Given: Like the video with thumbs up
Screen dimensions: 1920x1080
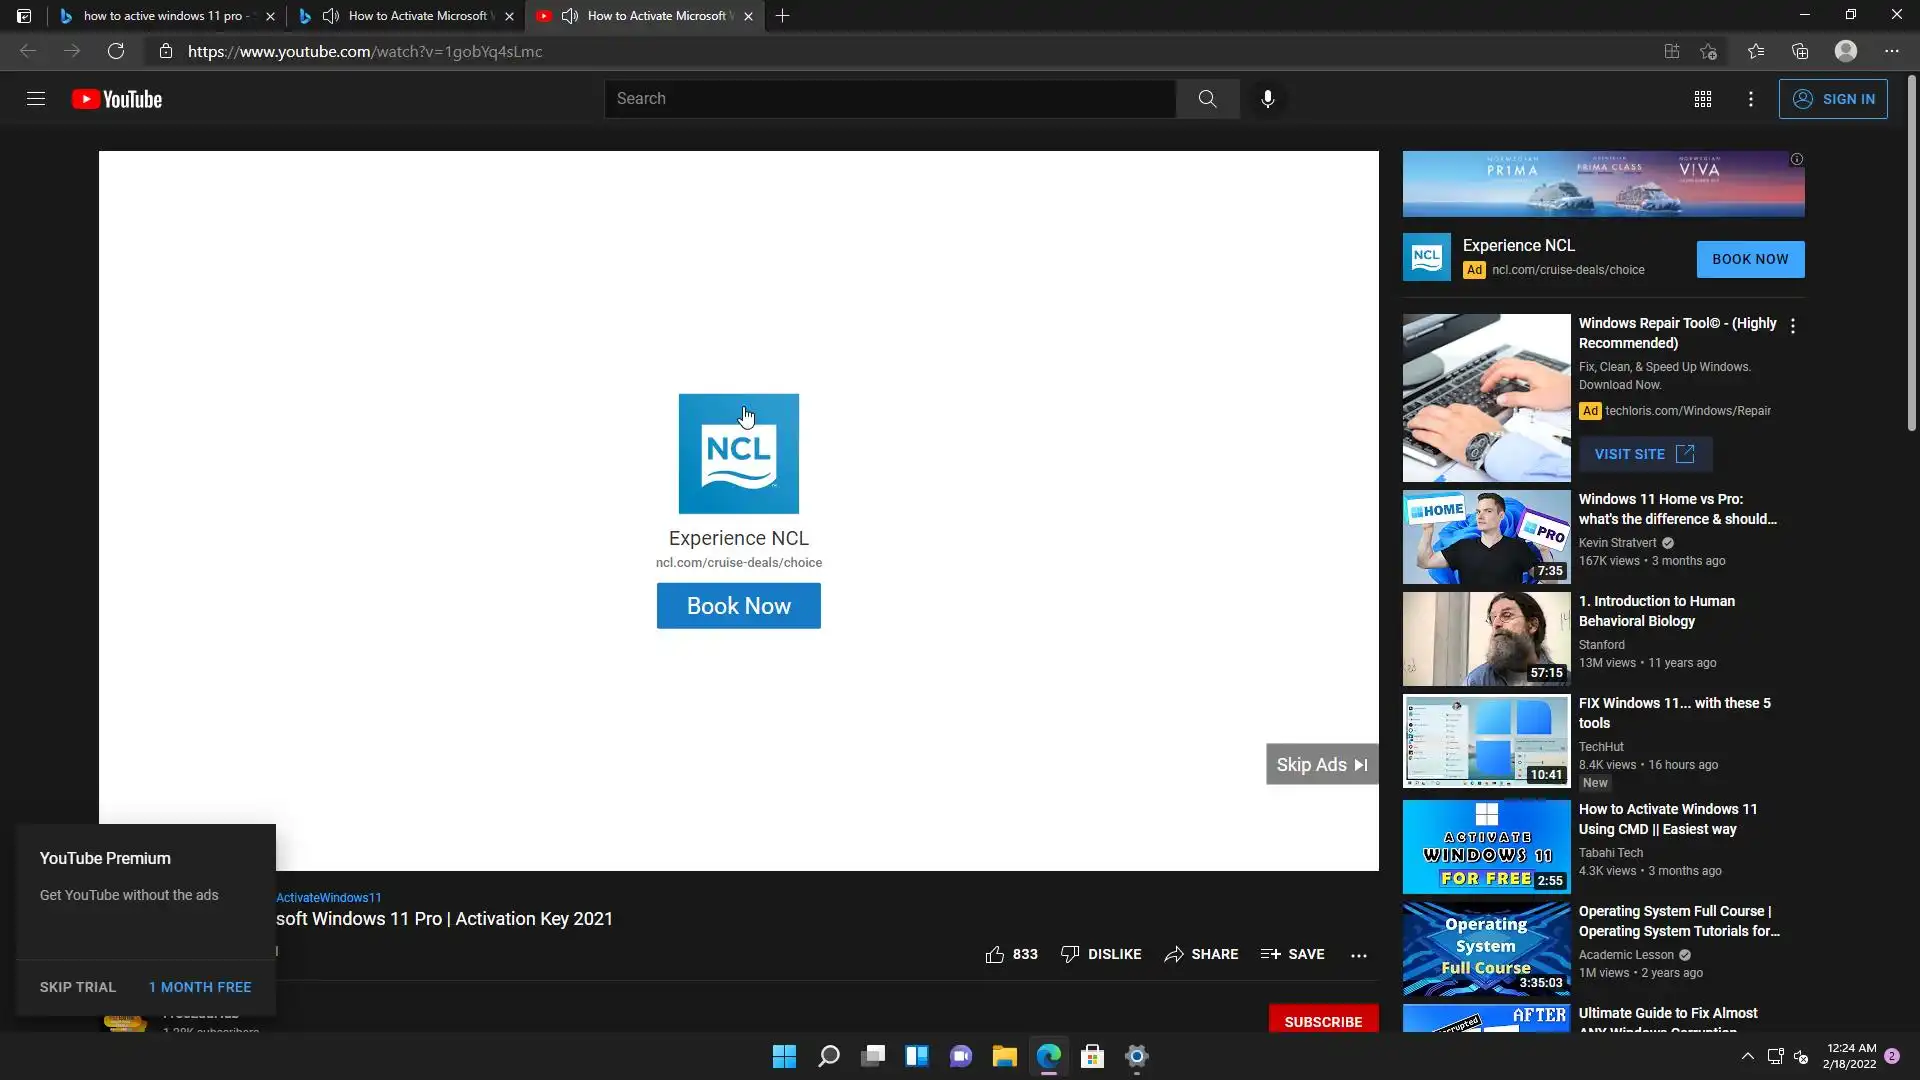Looking at the screenshot, I should [x=995, y=954].
